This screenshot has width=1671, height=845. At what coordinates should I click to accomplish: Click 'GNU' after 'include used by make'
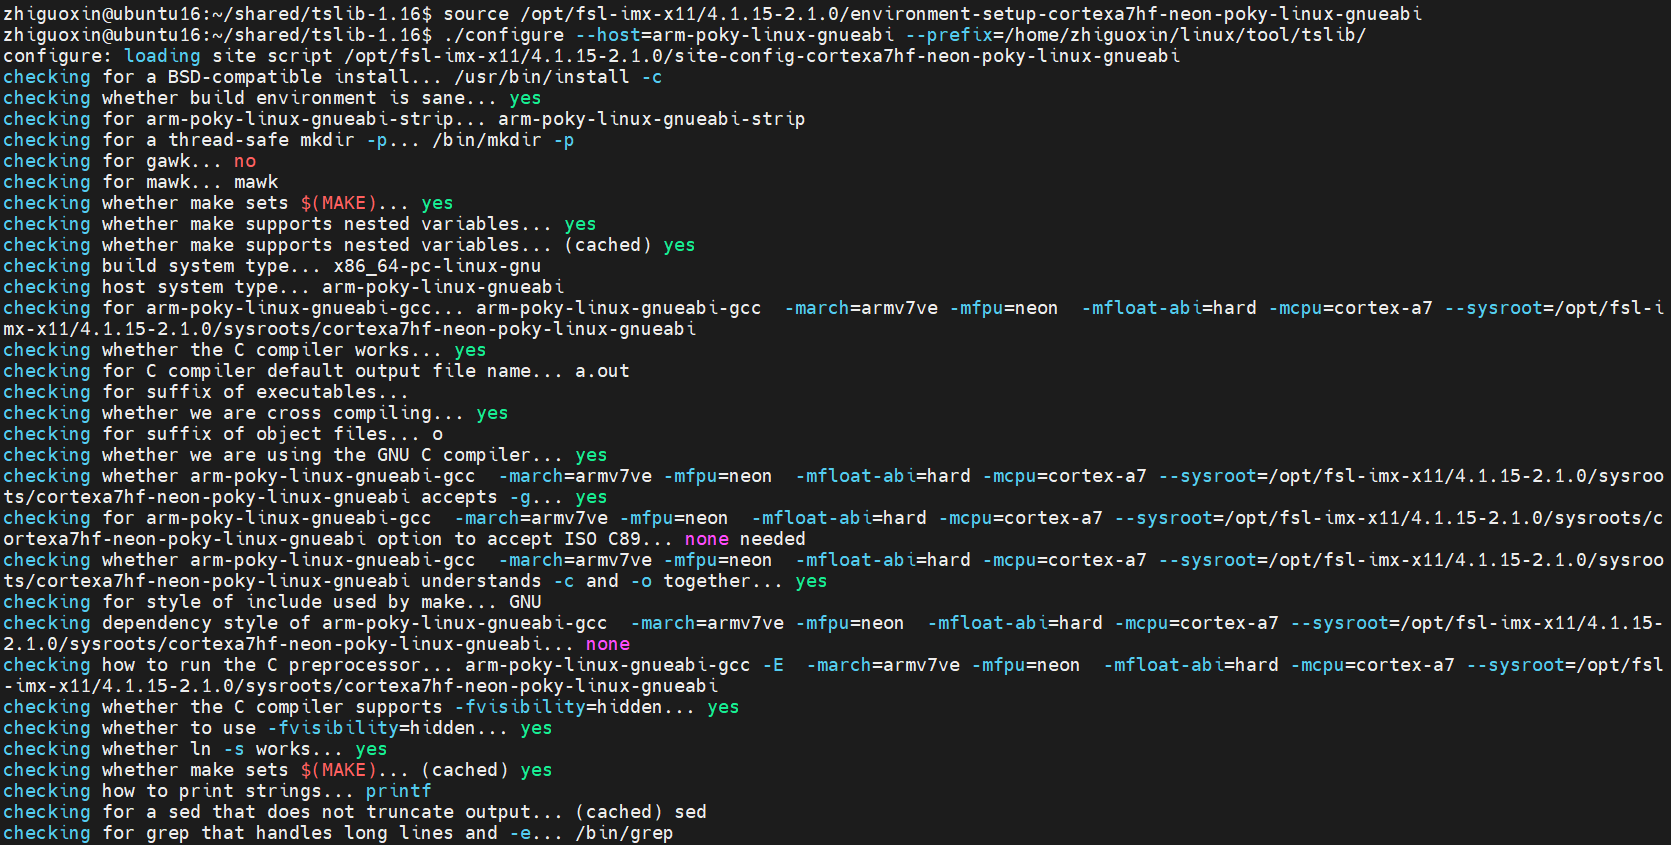(525, 602)
